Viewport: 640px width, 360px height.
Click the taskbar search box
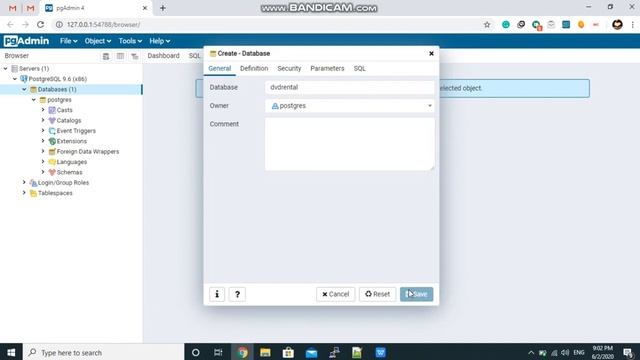click(x=104, y=352)
